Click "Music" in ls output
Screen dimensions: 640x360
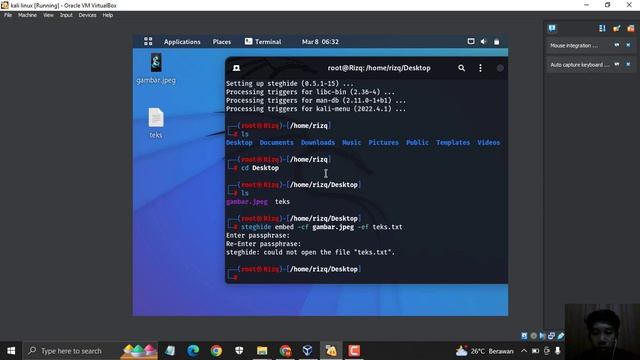(351, 142)
